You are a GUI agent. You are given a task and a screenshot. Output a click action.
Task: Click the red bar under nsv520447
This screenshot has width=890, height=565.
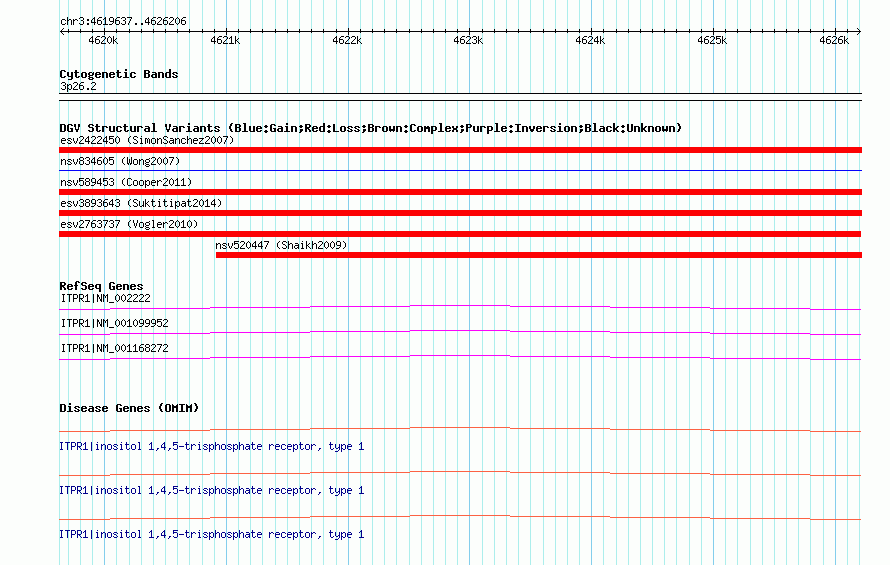click(x=539, y=255)
